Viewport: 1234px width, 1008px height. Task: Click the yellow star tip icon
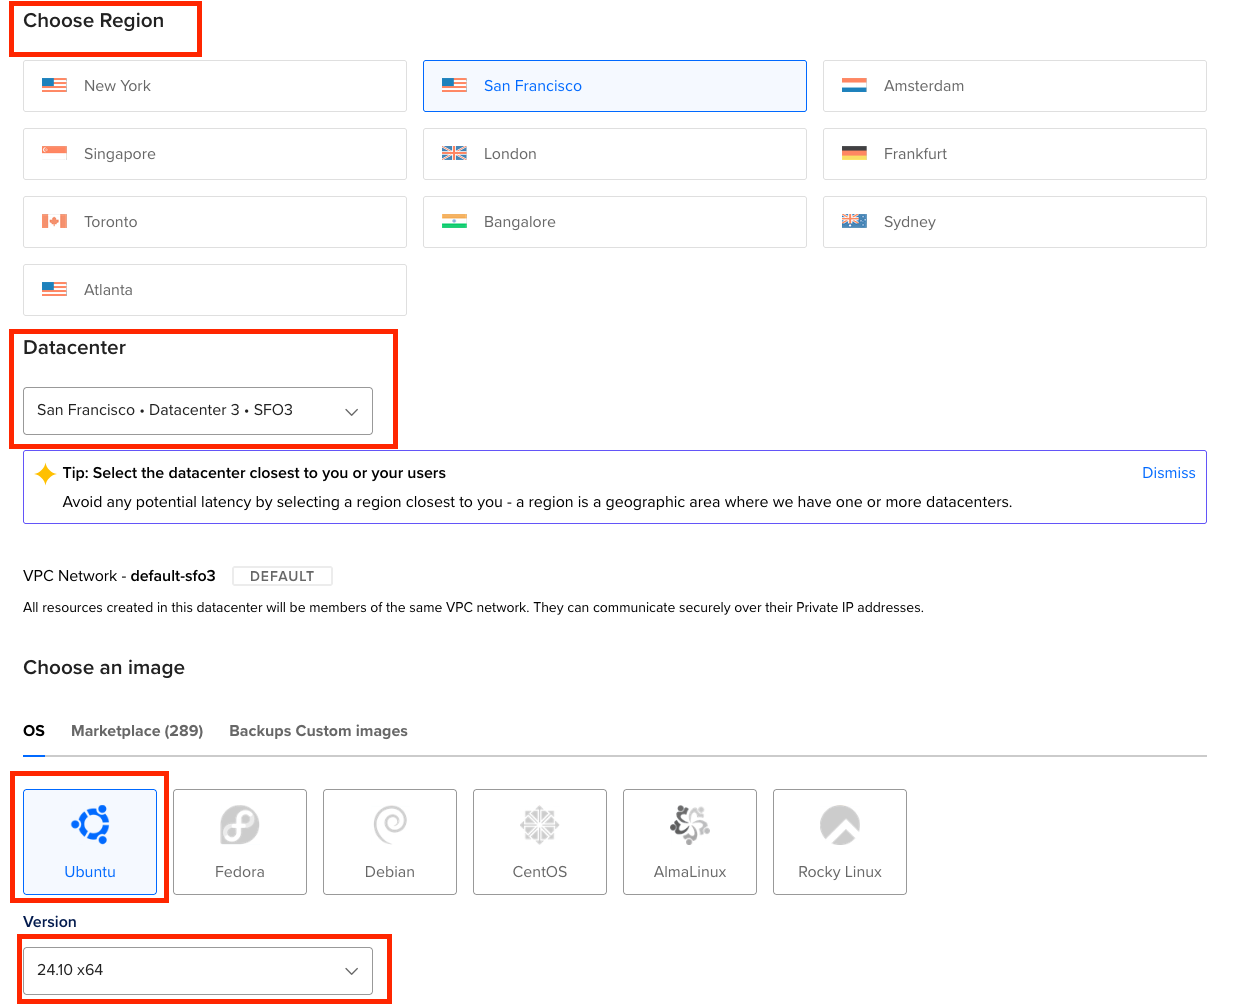[x=45, y=474]
